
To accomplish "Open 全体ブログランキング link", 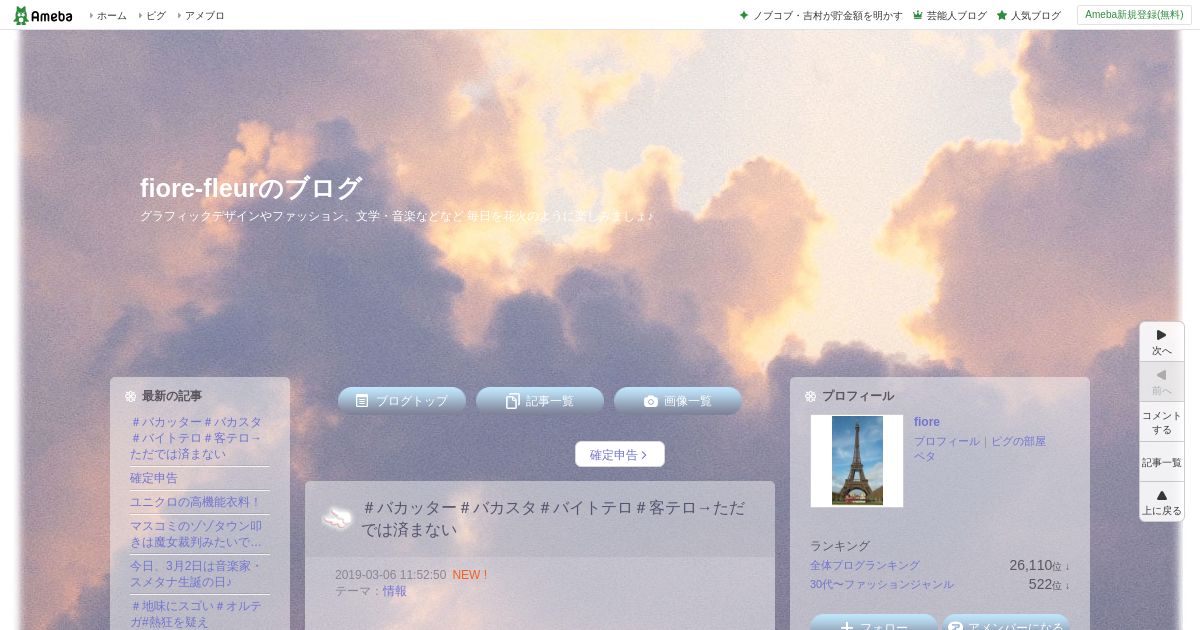I will (865, 565).
